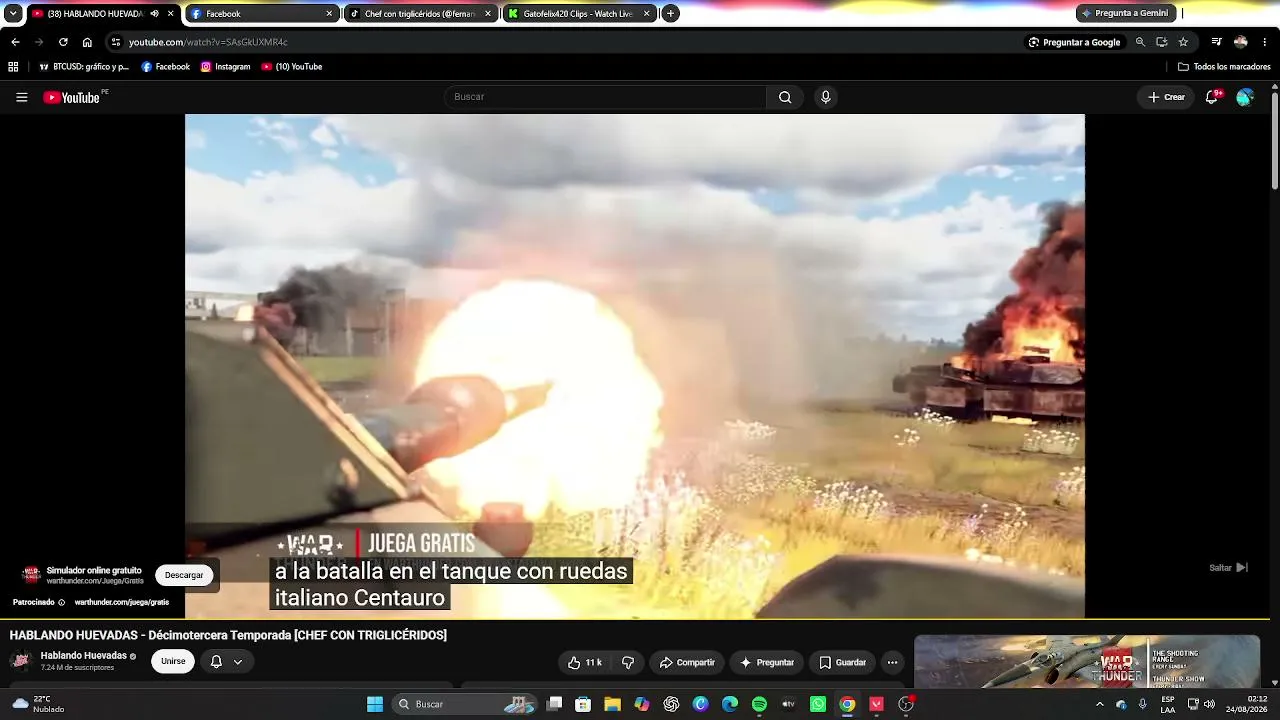
Task: Click the Pregunta a Gemini button
Action: (1126, 13)
